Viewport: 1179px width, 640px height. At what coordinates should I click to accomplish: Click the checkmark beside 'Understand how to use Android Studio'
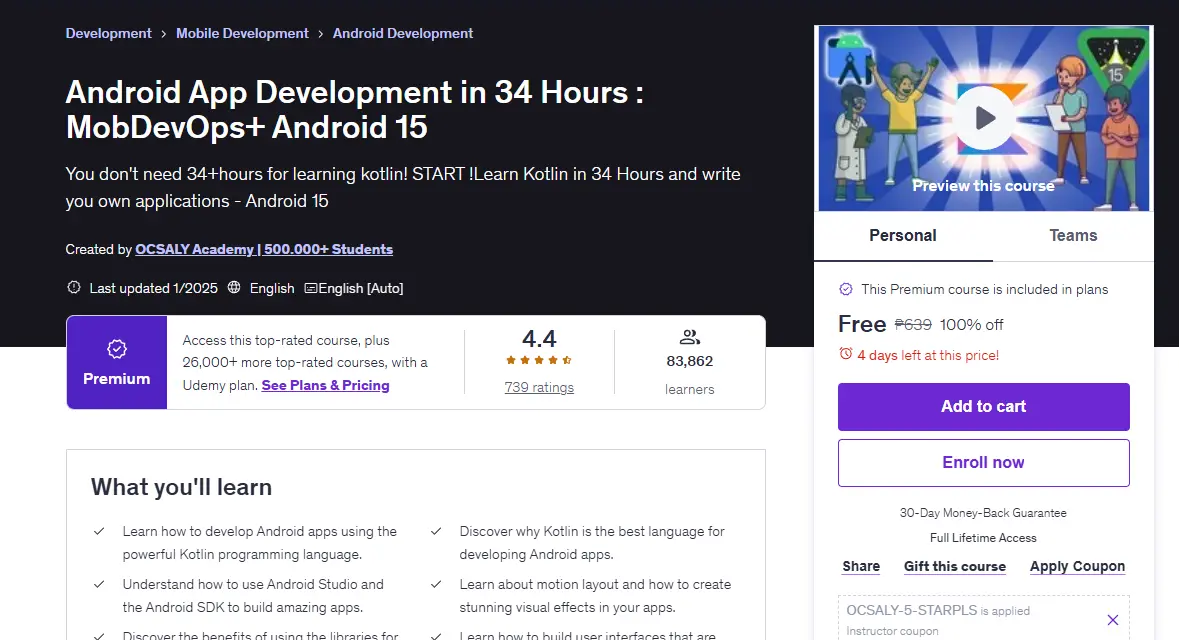pos(99,584)
